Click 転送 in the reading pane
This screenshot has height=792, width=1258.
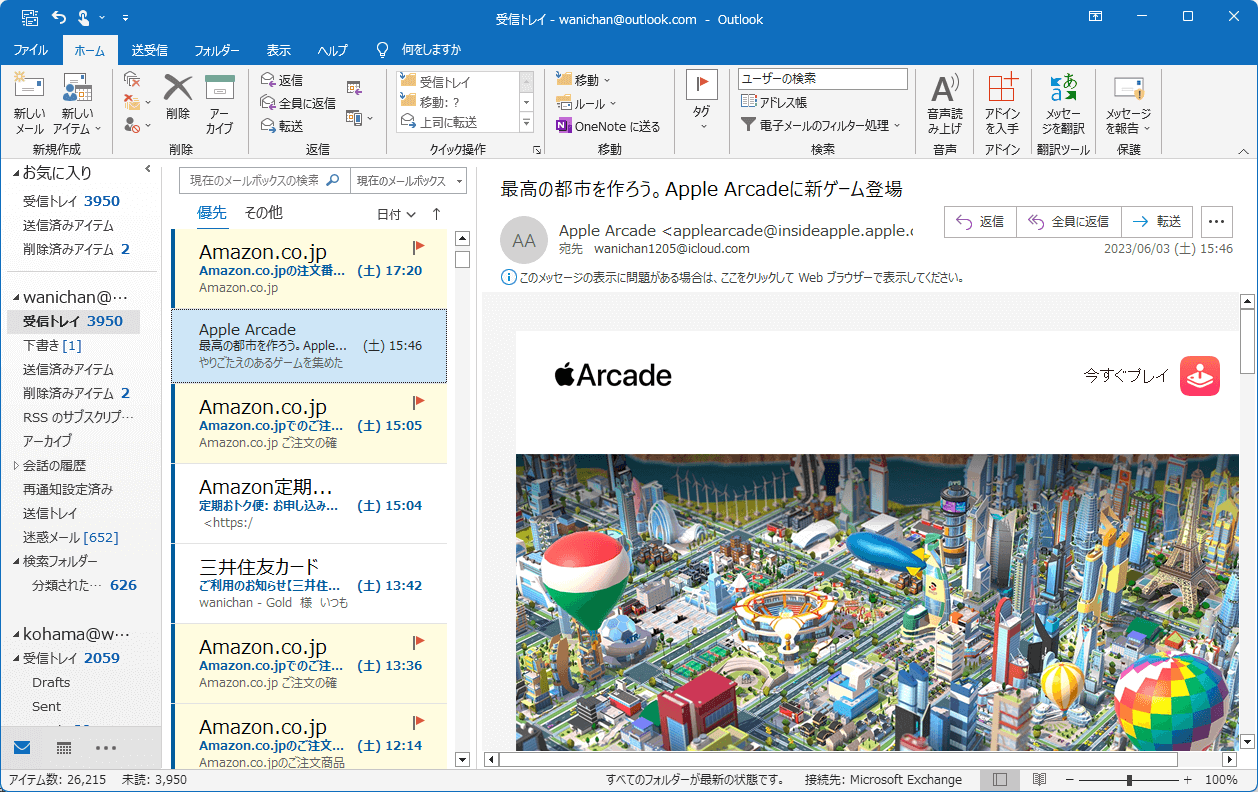tap(1158, 222)
